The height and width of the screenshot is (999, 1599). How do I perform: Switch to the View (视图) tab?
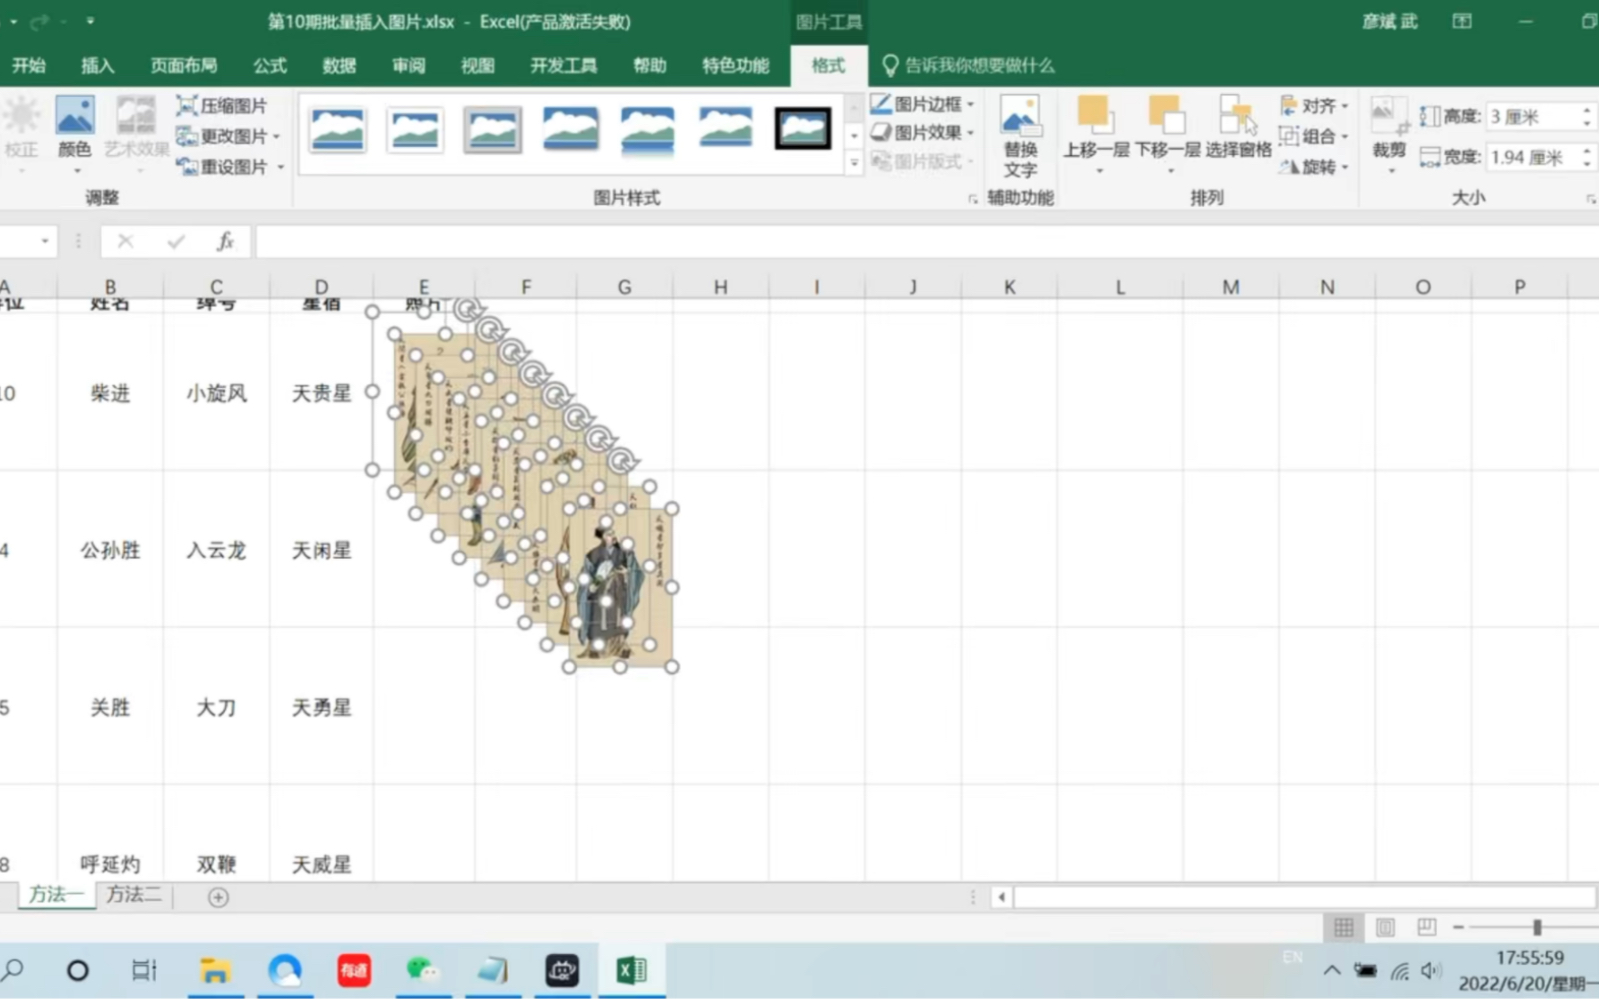[x=477, y=66]
